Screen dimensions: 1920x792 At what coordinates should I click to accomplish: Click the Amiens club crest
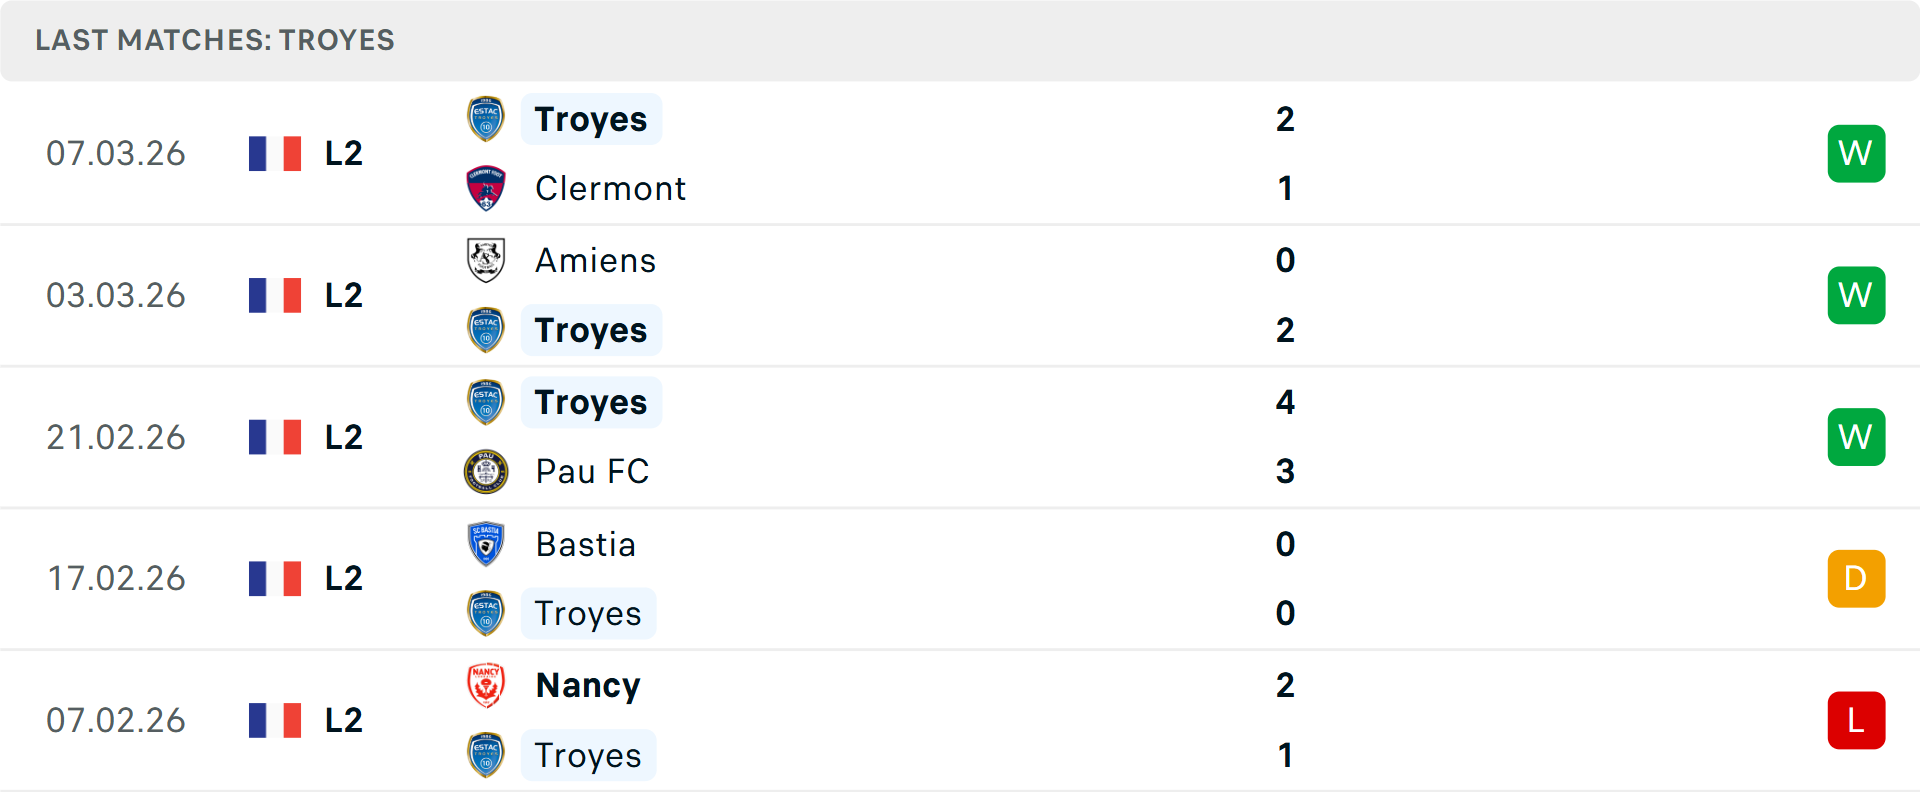[x=486, y=260]
